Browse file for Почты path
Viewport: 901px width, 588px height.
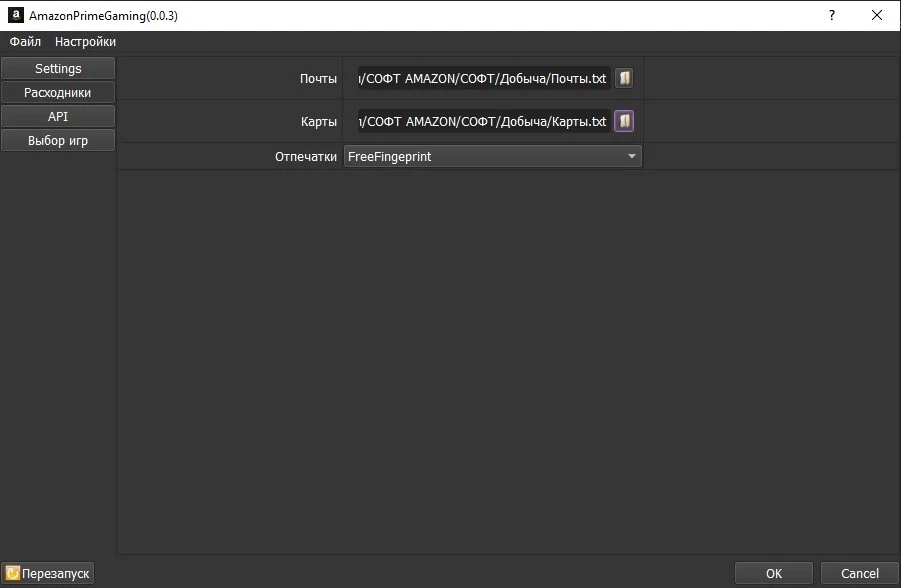pyautogui.click(x=624, y=78)
